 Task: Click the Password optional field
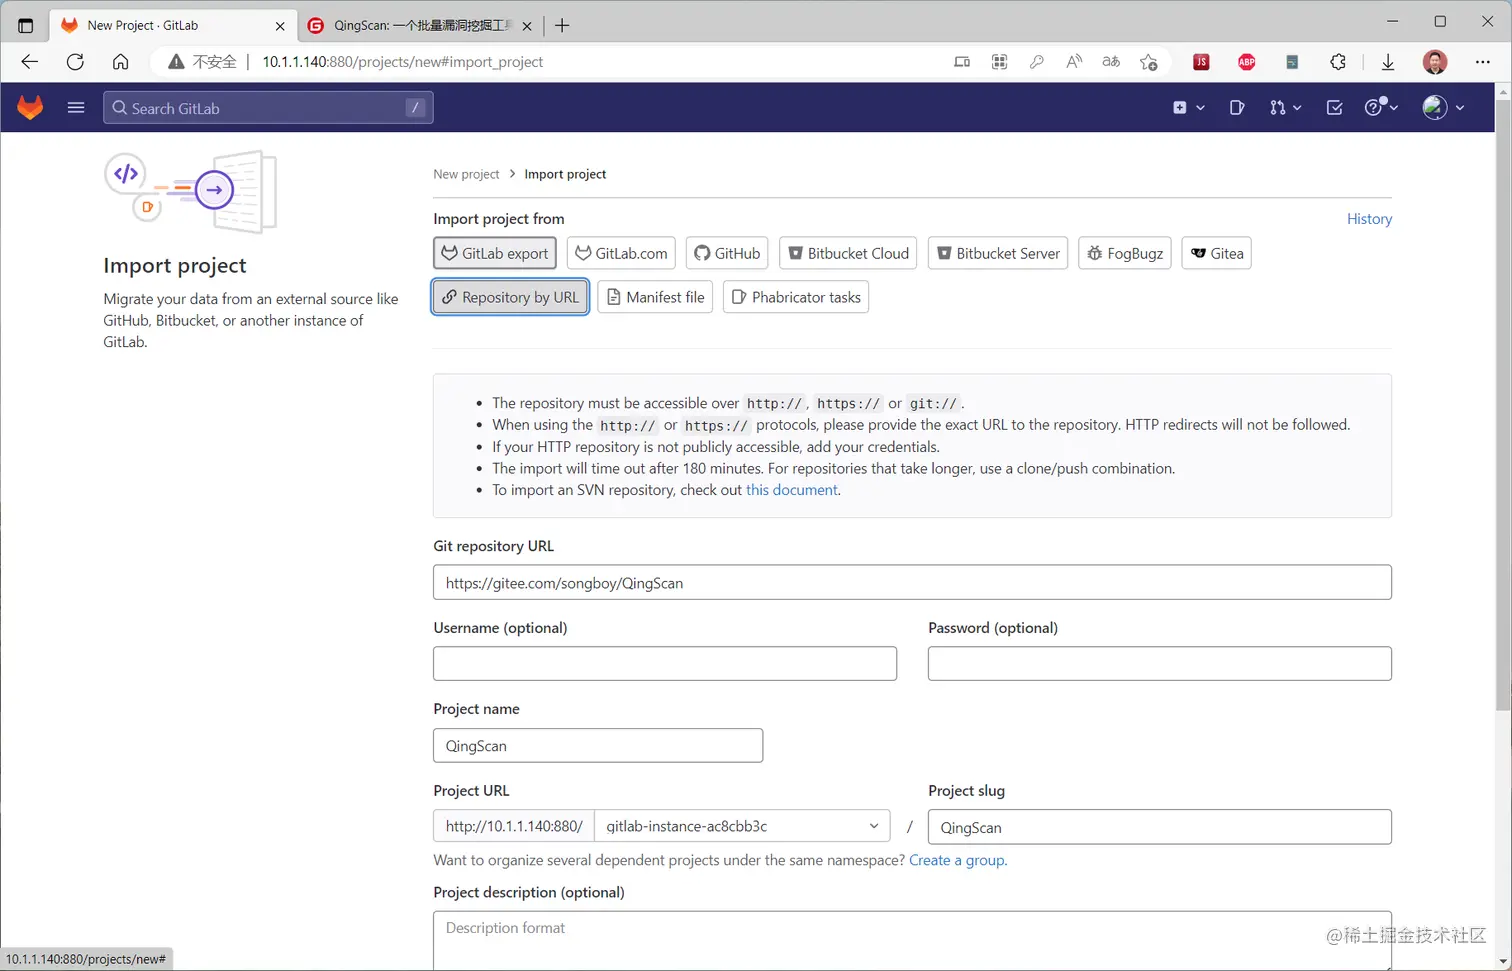1160,664
